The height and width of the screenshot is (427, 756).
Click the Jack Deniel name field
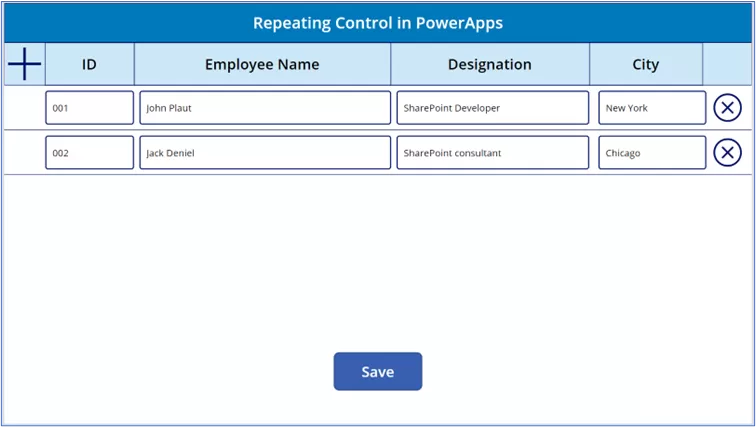tap(264, 152)
